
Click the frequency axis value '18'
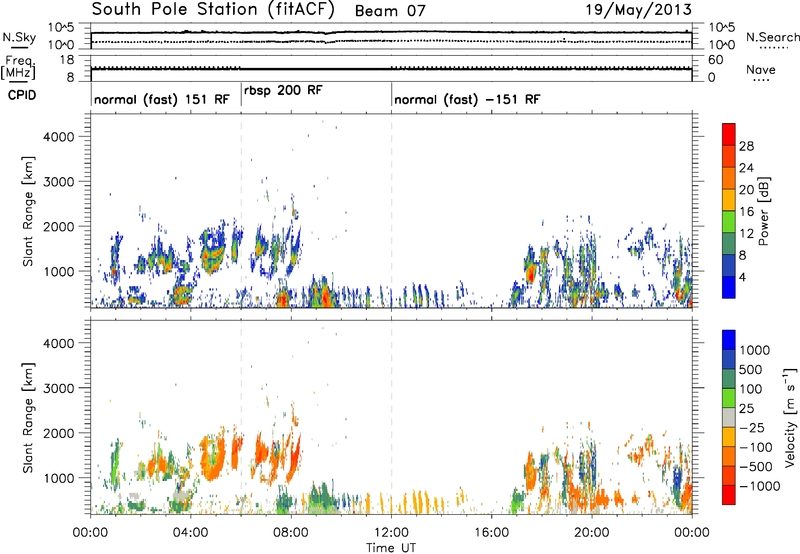[67, 60]
